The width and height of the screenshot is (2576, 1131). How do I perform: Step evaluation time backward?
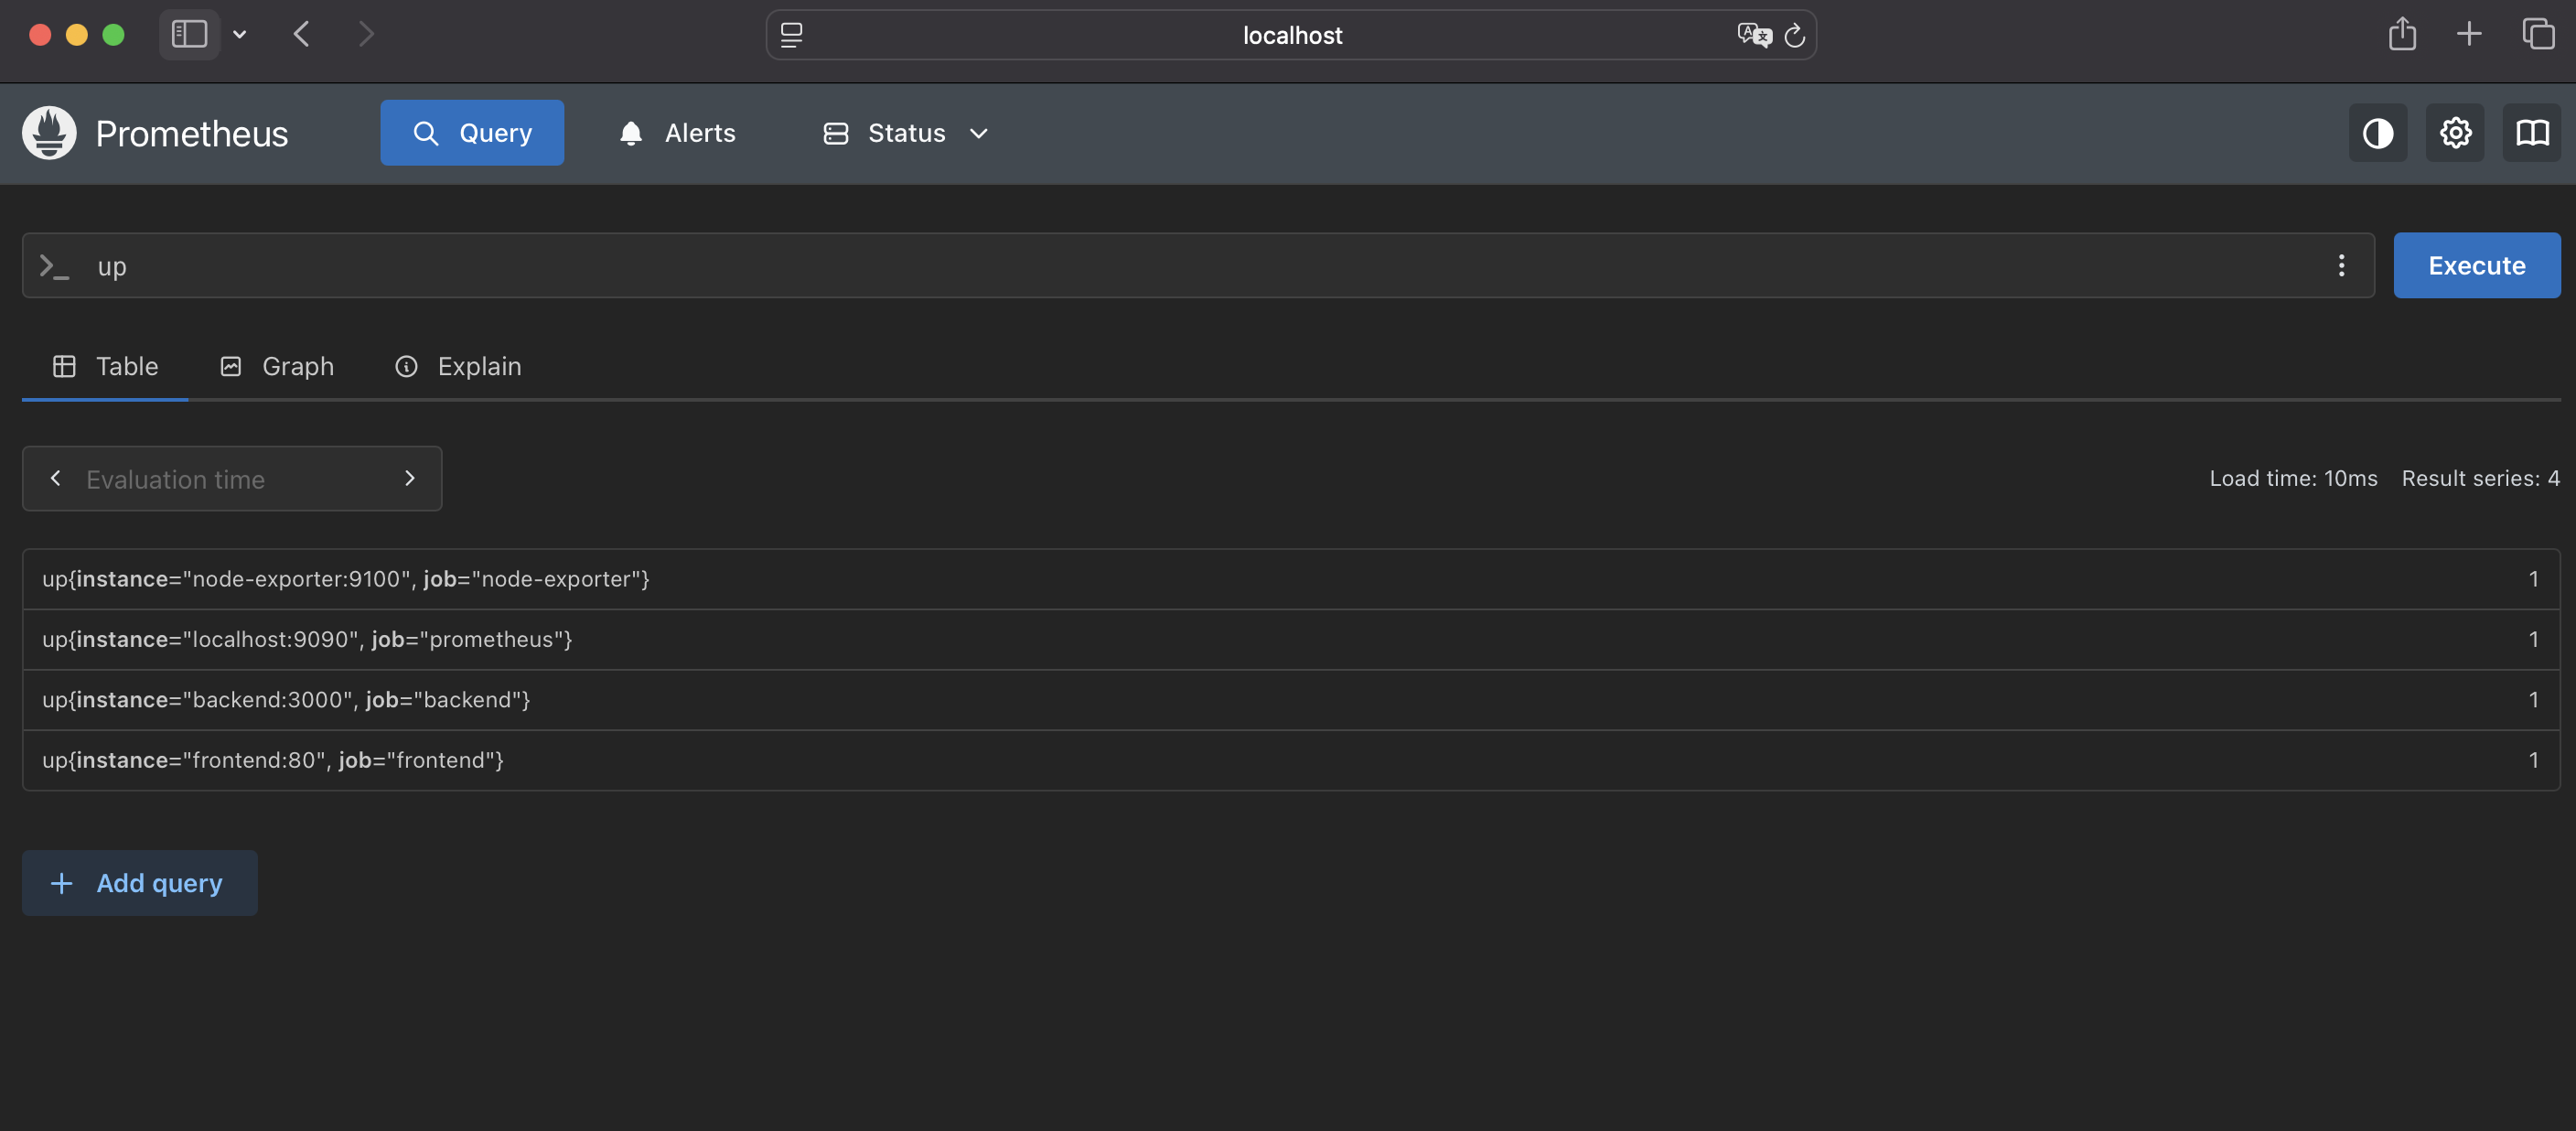56,479
